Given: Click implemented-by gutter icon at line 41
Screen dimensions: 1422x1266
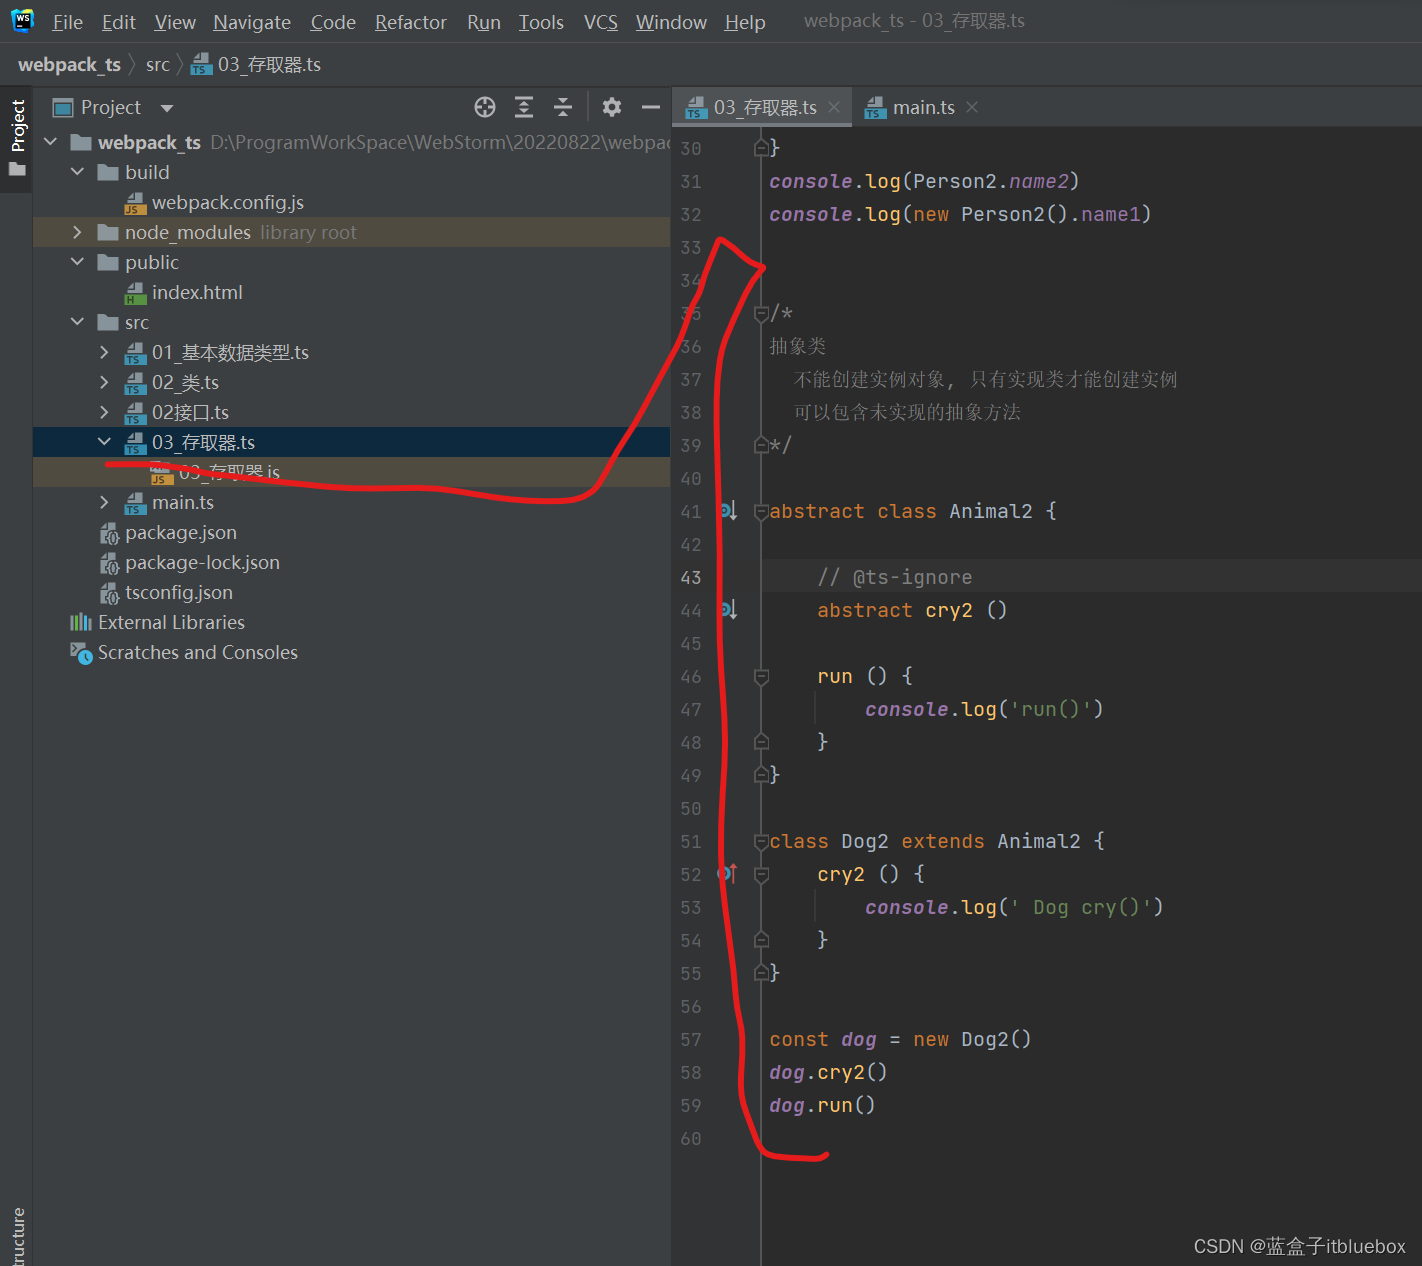Looking at the screenshot, I should click(x=729, y=511).
